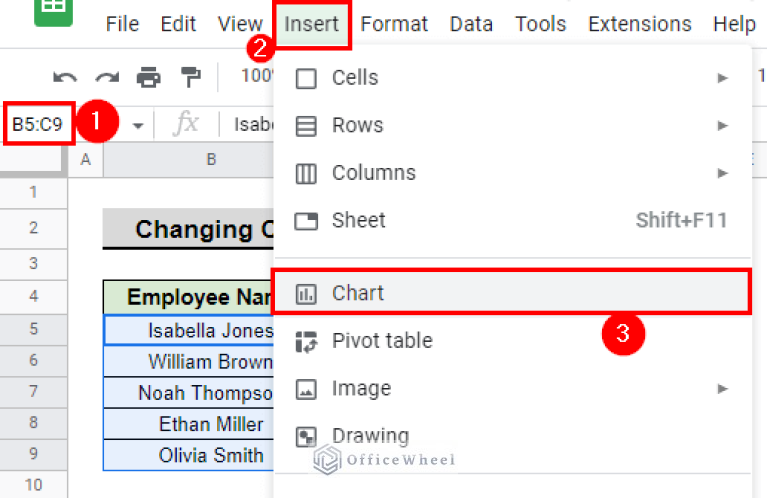Click the Drawing shapes icon
The width and height of the screenshot is (767, 498).
306,437
